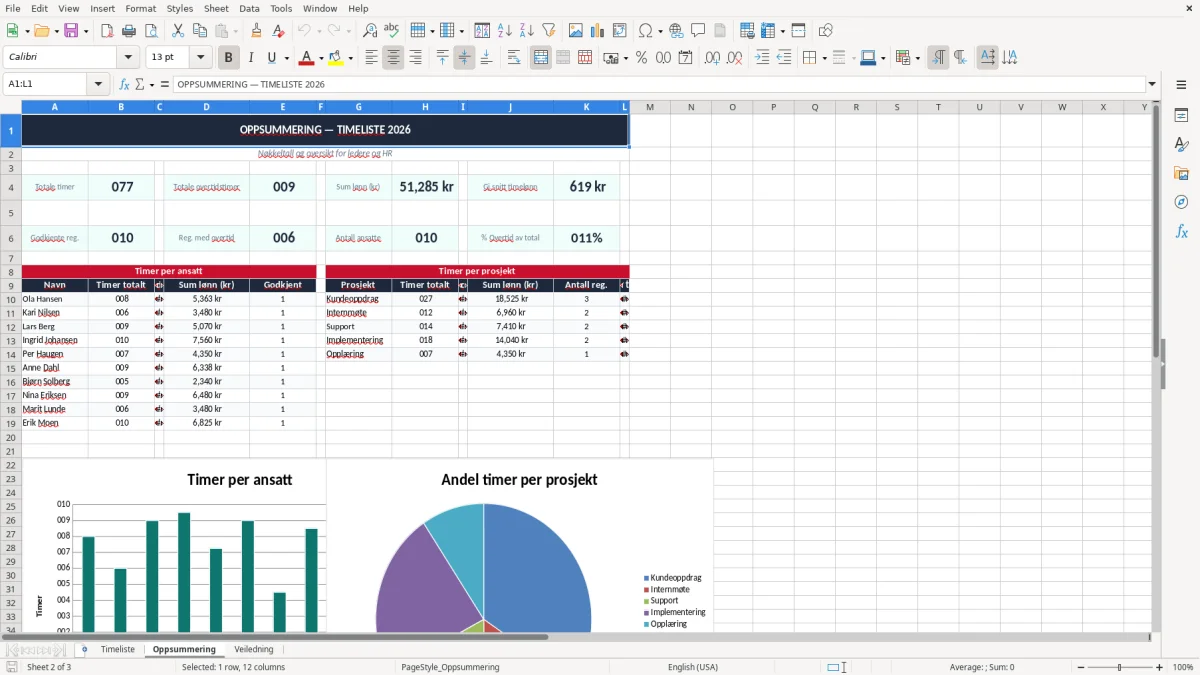Open sidebar Navigator compass icon
The height and width of the screenshot is (675, 1200).
click(1181, 202)
